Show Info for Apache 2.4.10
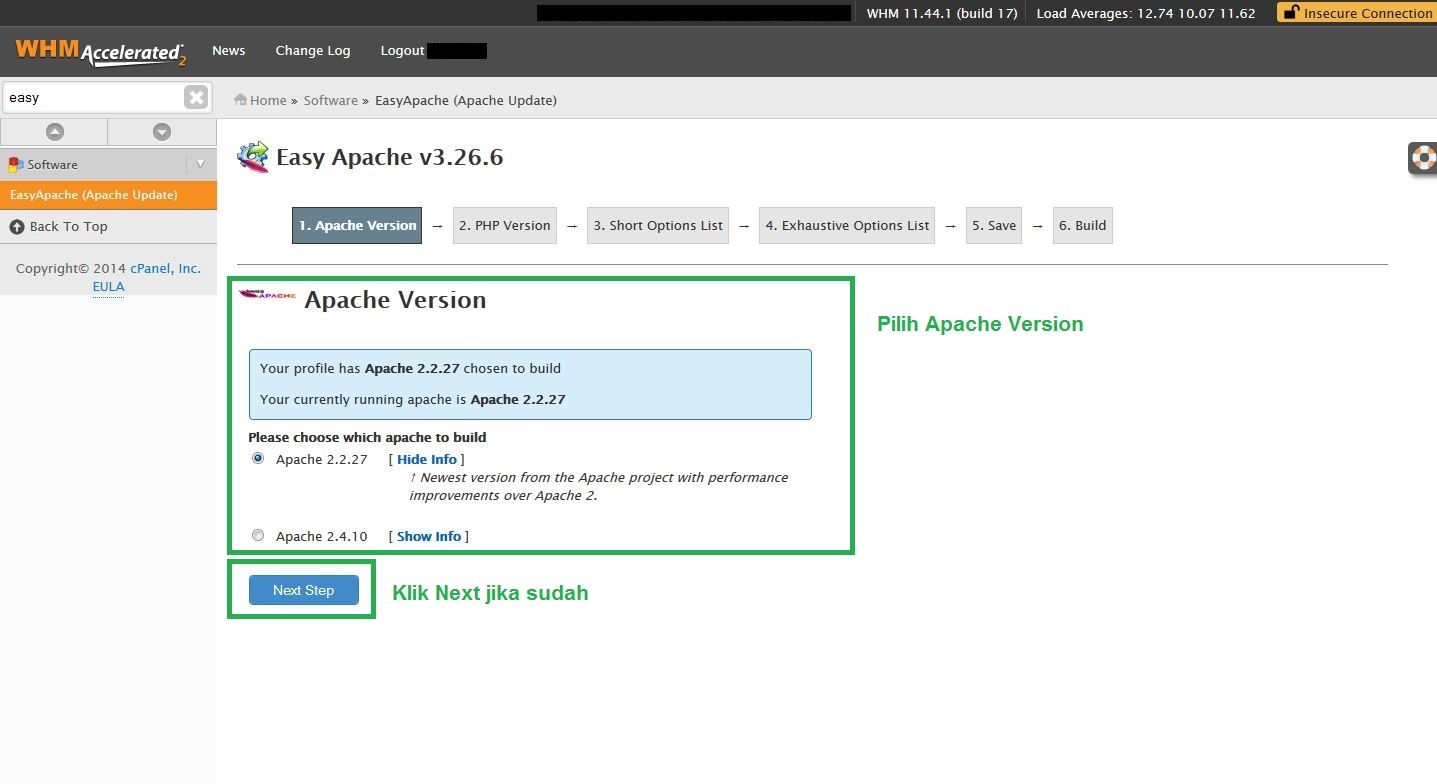 (428, 537)
